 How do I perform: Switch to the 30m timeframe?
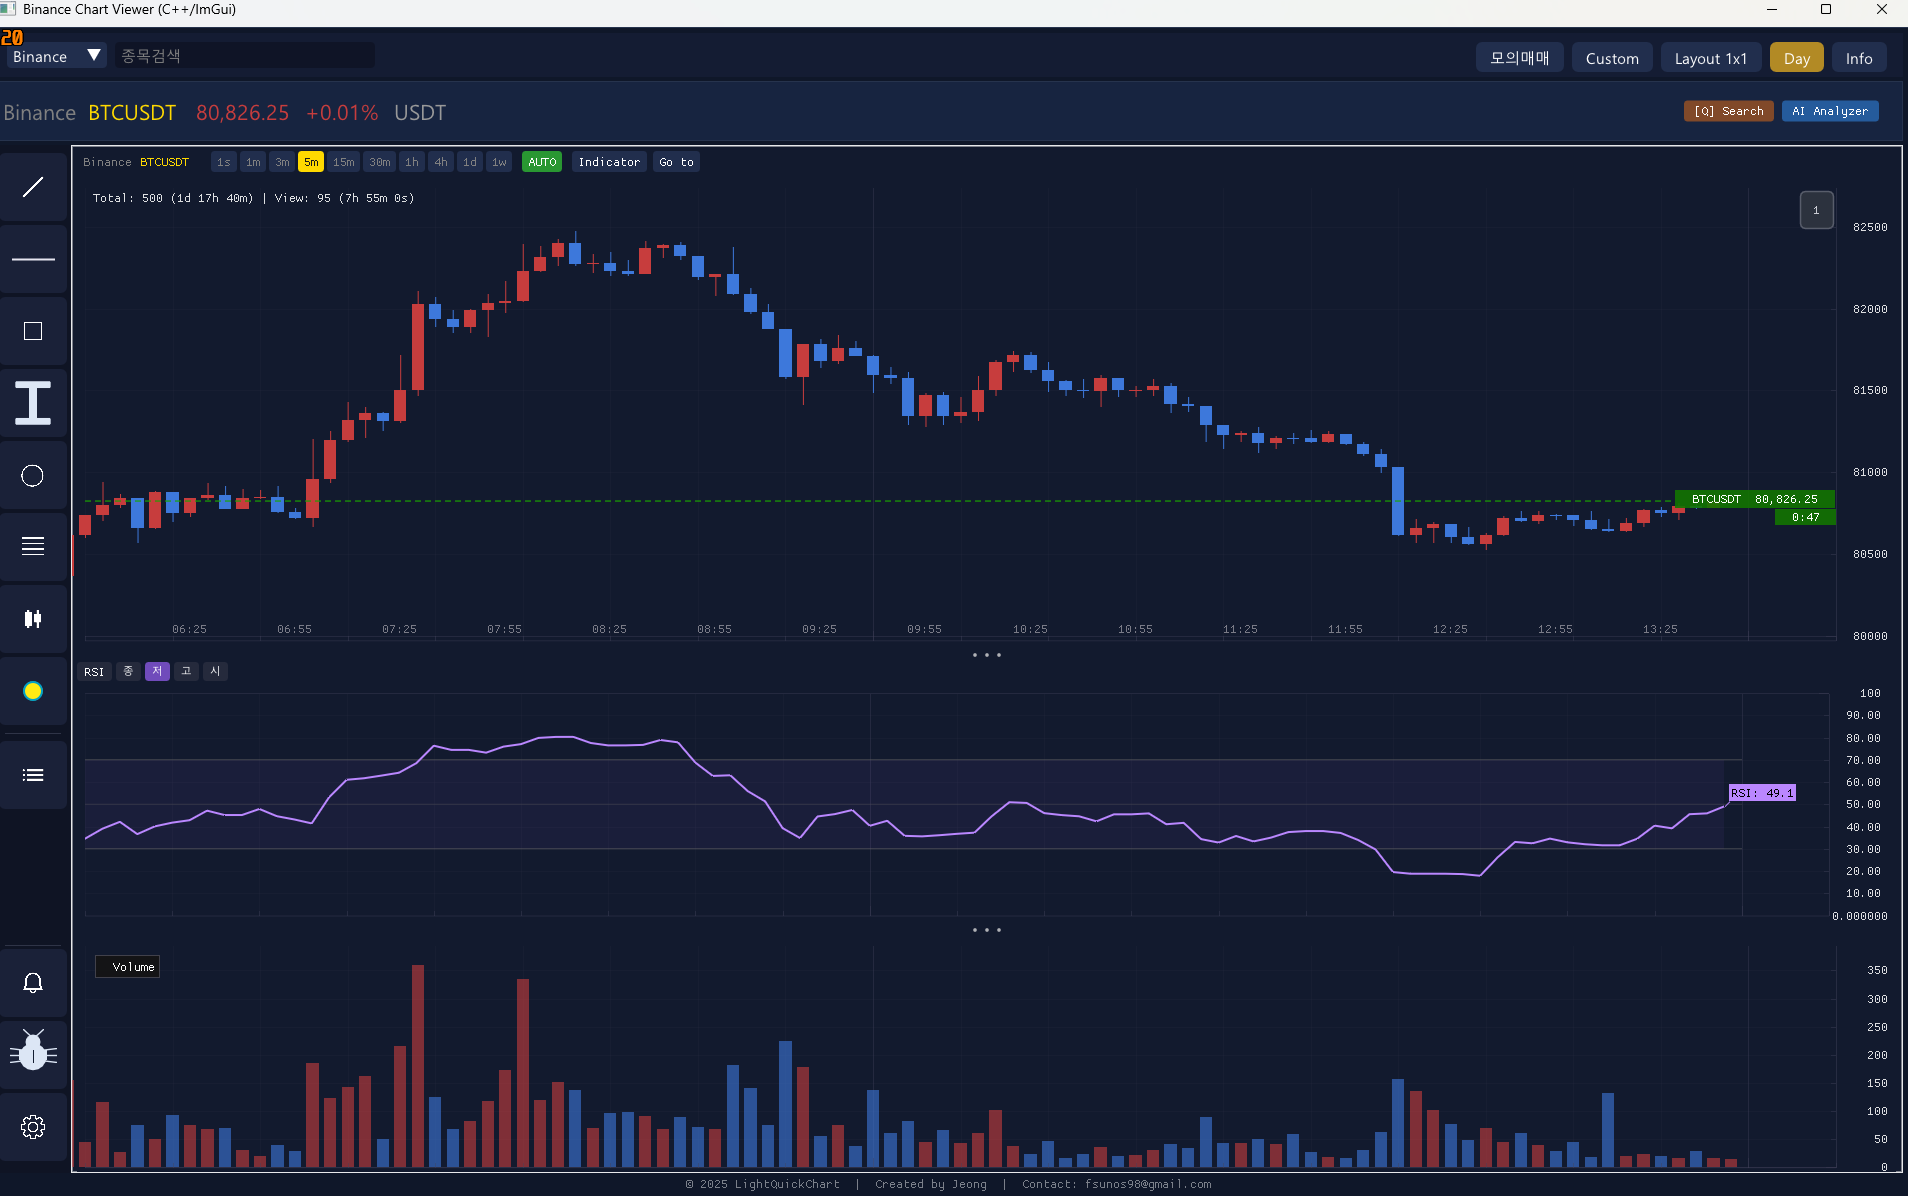tap(380, 162)
